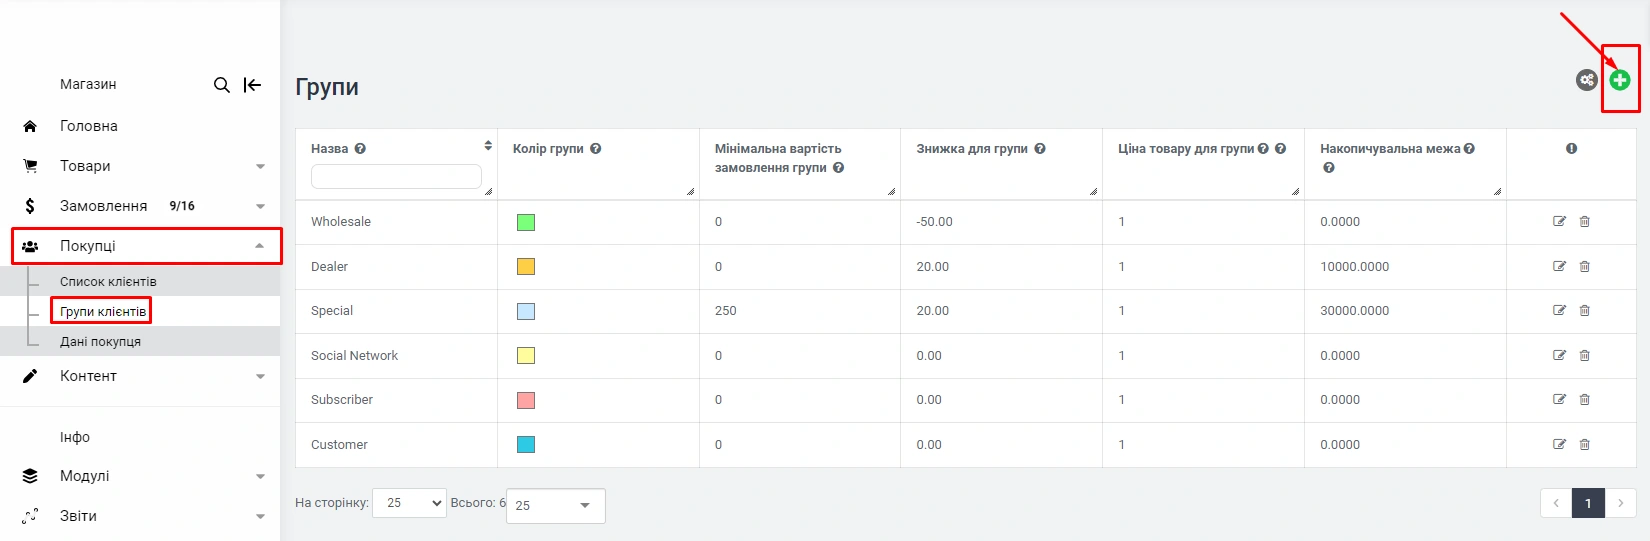Open the На сторінку per-page dropdown

coord(409,503)
